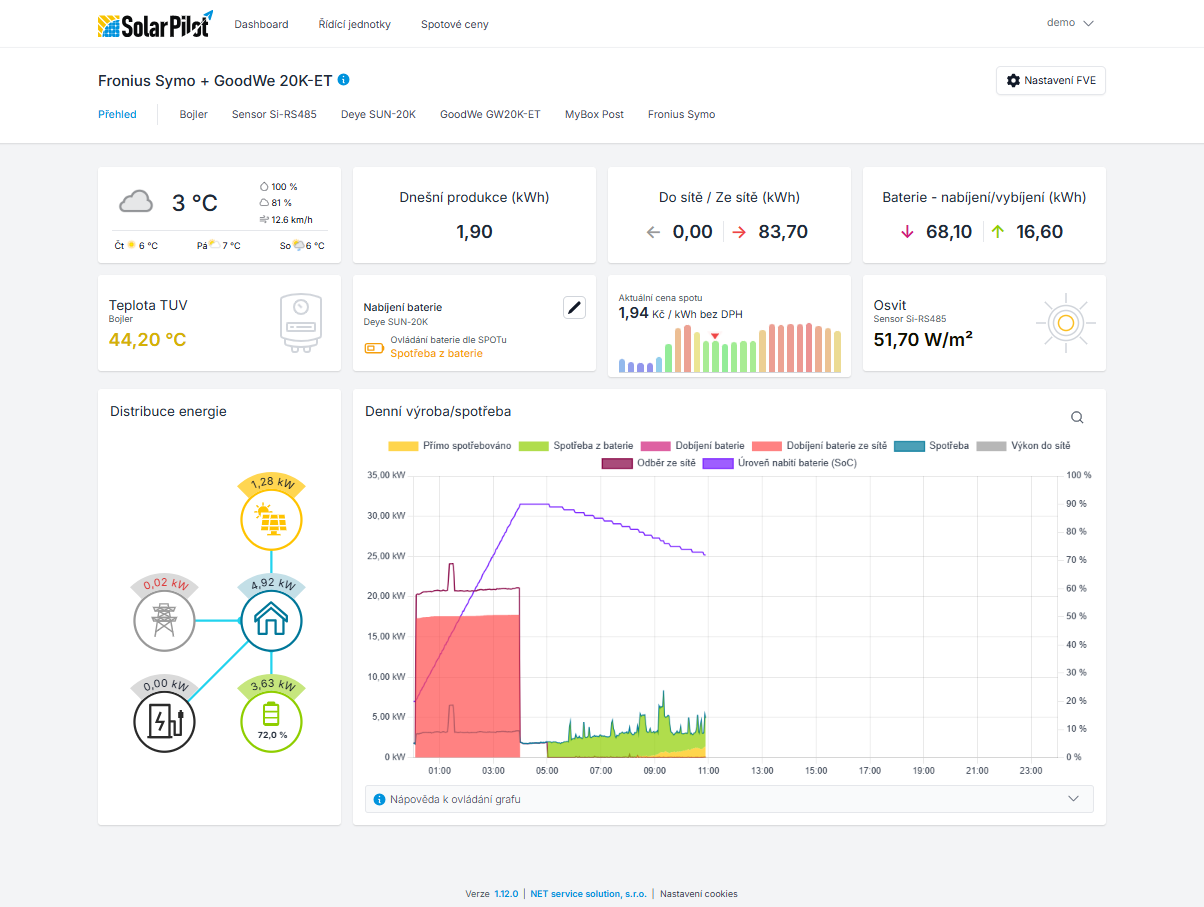Open the 'Řídící jednotky' menu item
The height and width of the screenshot is (907, 1204).
(354, 24)
